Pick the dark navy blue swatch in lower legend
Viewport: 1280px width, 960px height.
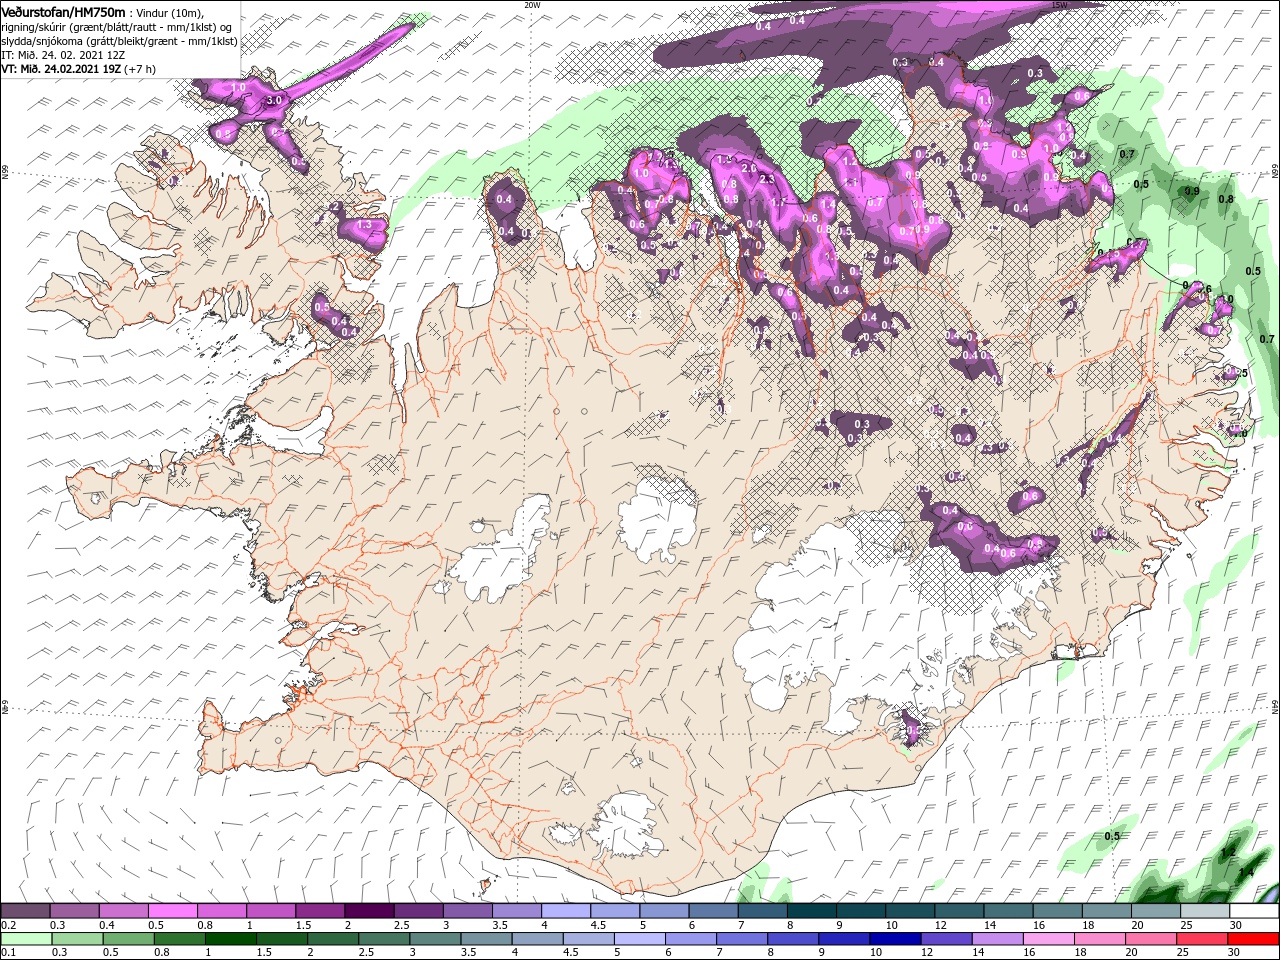click(894, 939)
